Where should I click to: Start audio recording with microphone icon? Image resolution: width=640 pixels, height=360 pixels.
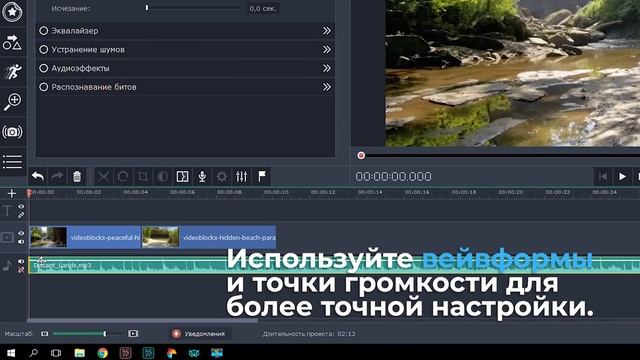coord(202,176)
